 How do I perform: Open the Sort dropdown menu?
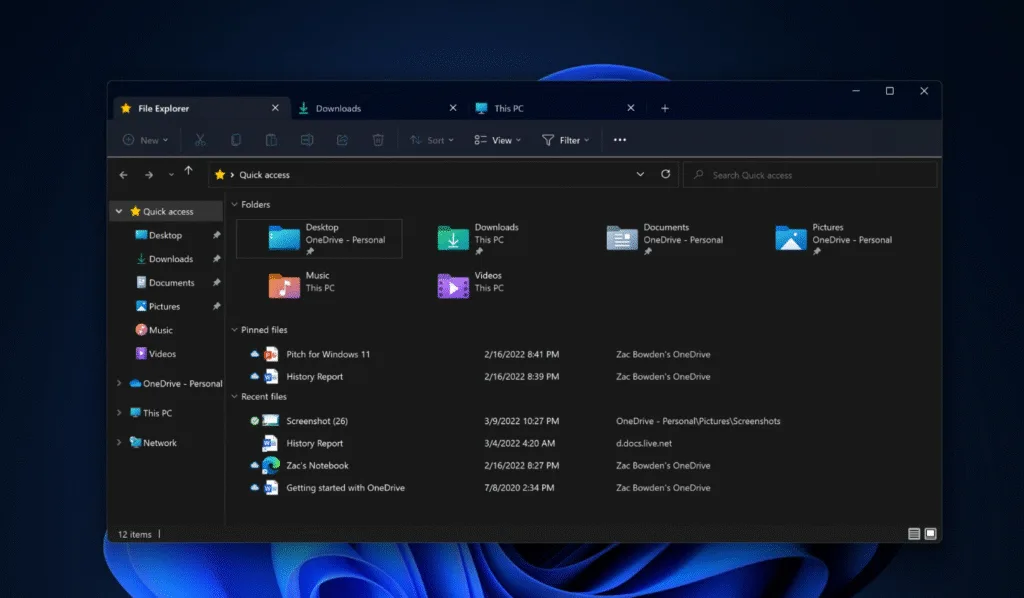[434, 140]
